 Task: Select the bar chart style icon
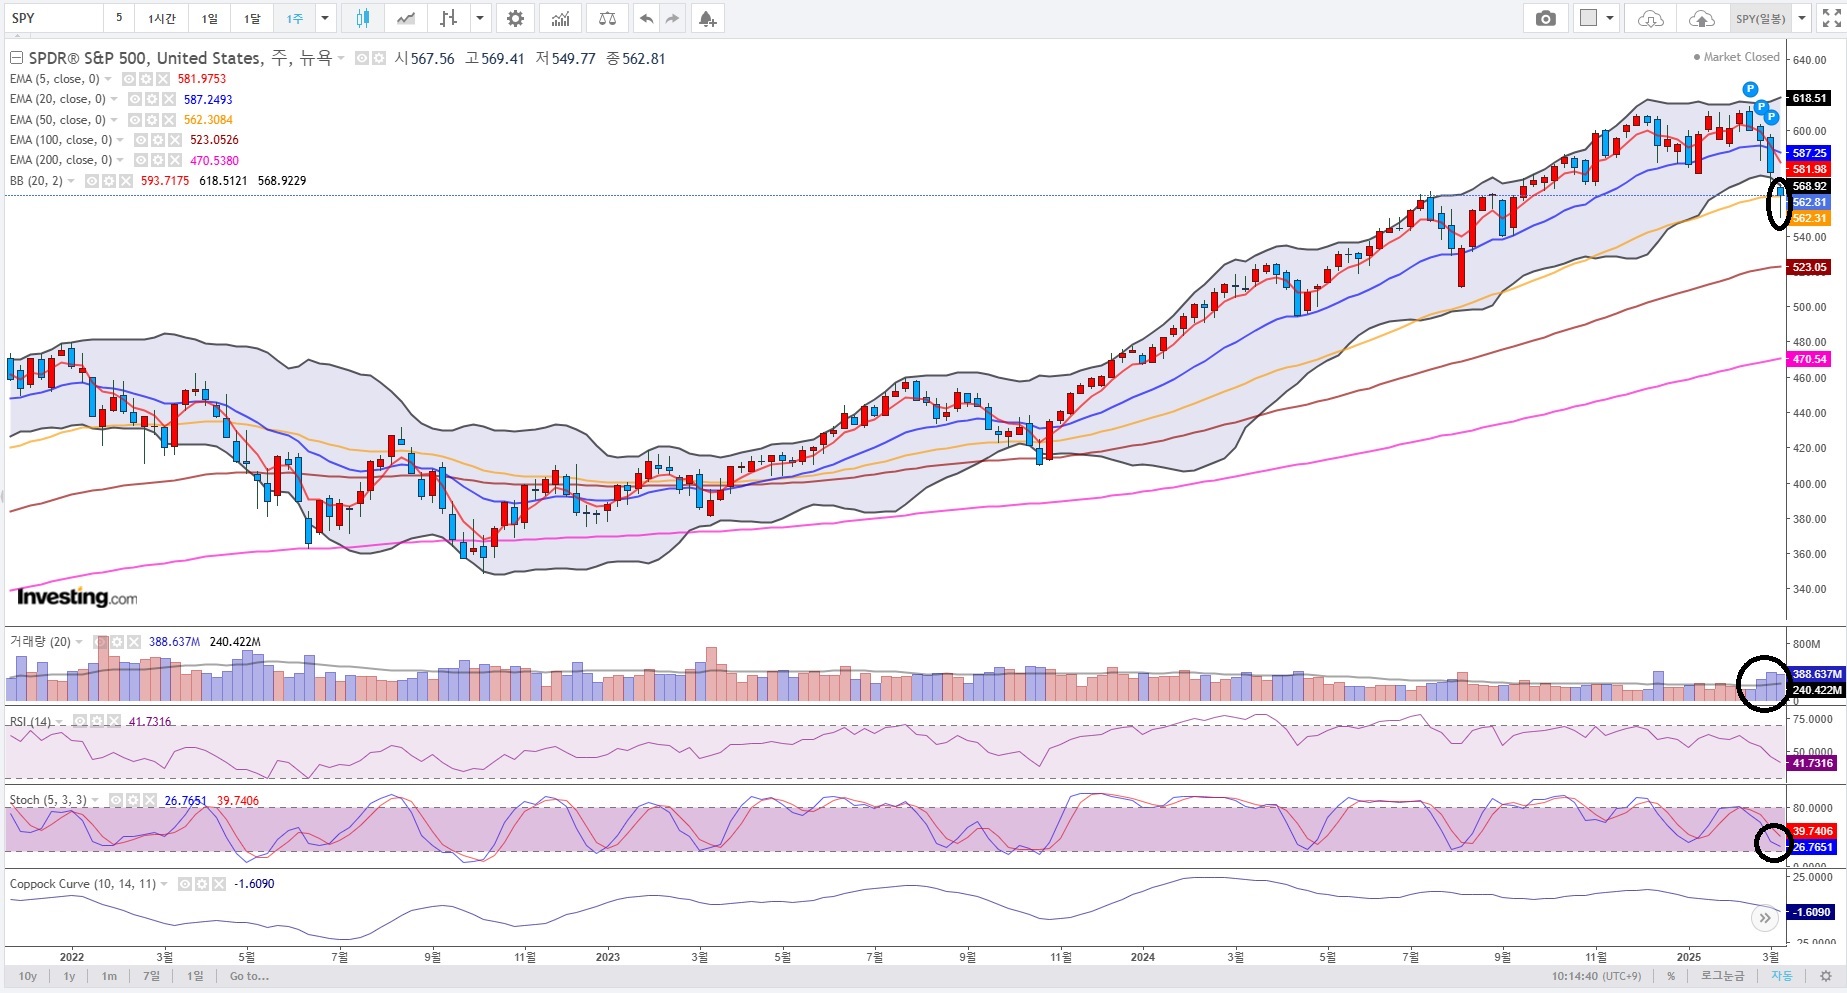point(448,18)
